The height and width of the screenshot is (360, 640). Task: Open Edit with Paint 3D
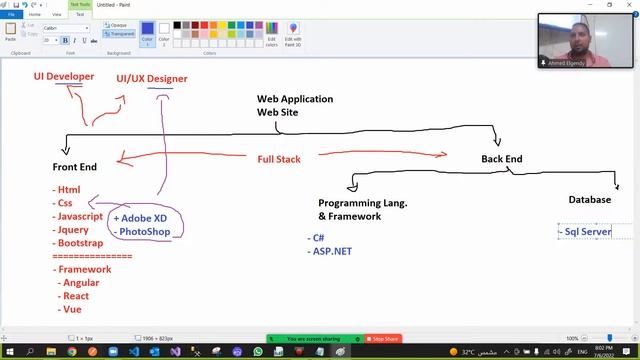(293, 34)
